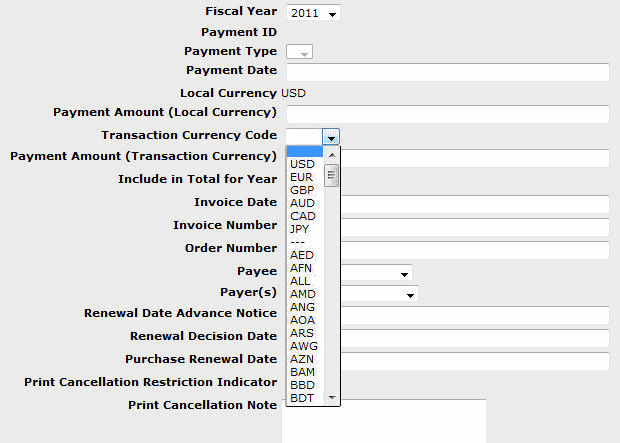Viewport: 620px width, 443px height.
Task: Click the Print Cancellation Note text area
Action: coord(384,420)
